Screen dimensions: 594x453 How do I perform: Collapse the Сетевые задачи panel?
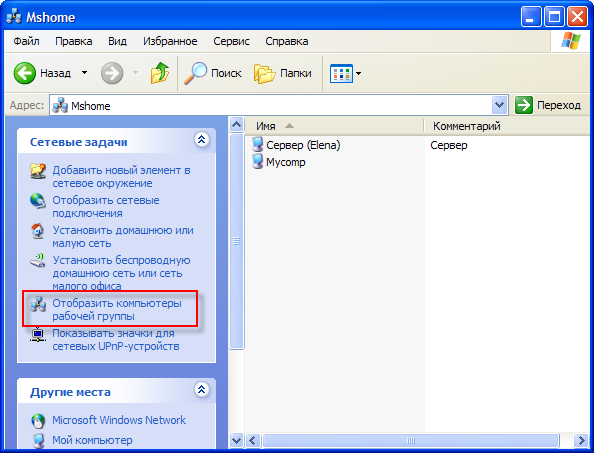click(x=202, y=139)
